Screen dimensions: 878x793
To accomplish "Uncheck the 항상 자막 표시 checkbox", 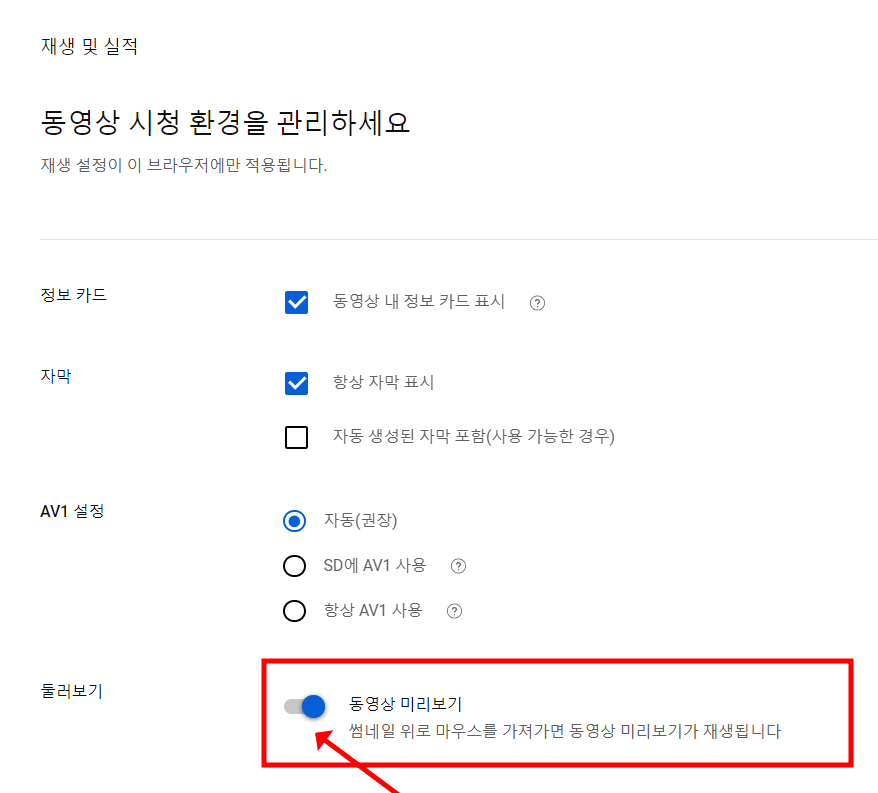I will pos(296,382).
